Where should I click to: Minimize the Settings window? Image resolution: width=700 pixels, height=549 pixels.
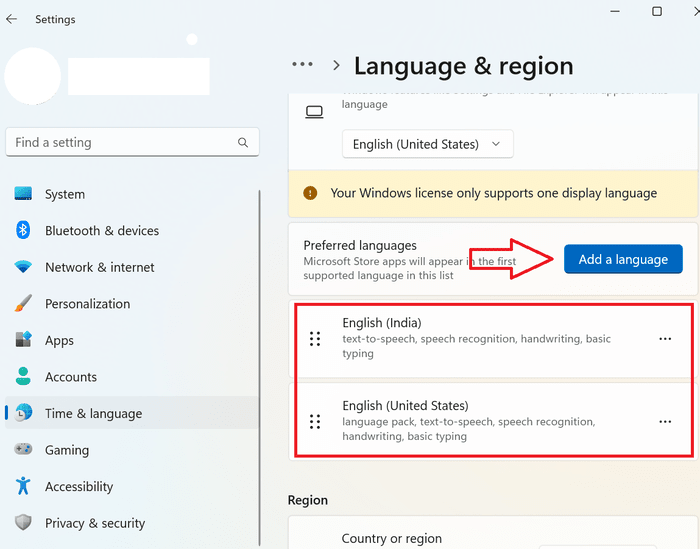(x=615, y=11)
